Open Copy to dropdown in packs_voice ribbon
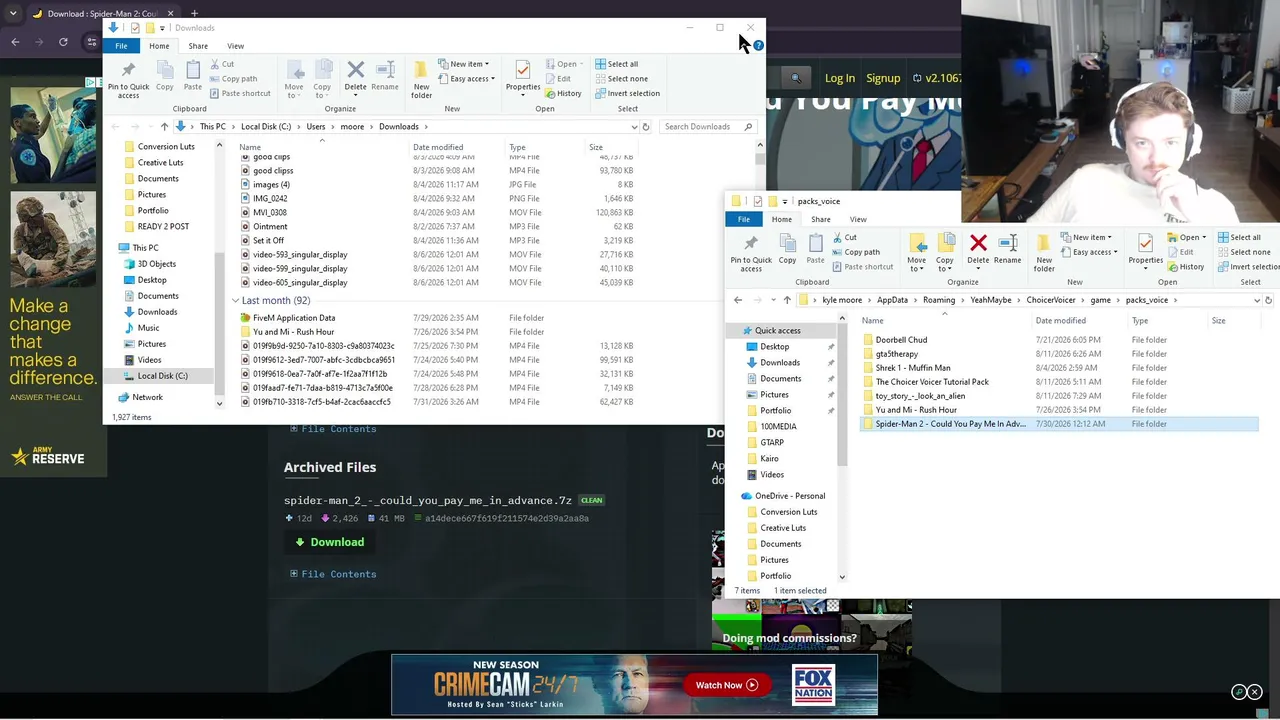The height and width of the screenshot is (720, 1280). click(x=945, y=252)
